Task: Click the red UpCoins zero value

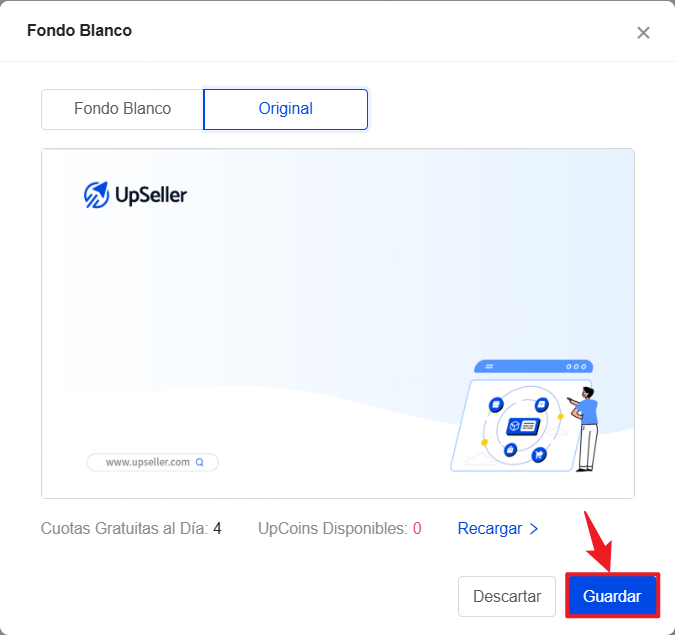Action: pos(417,528)
